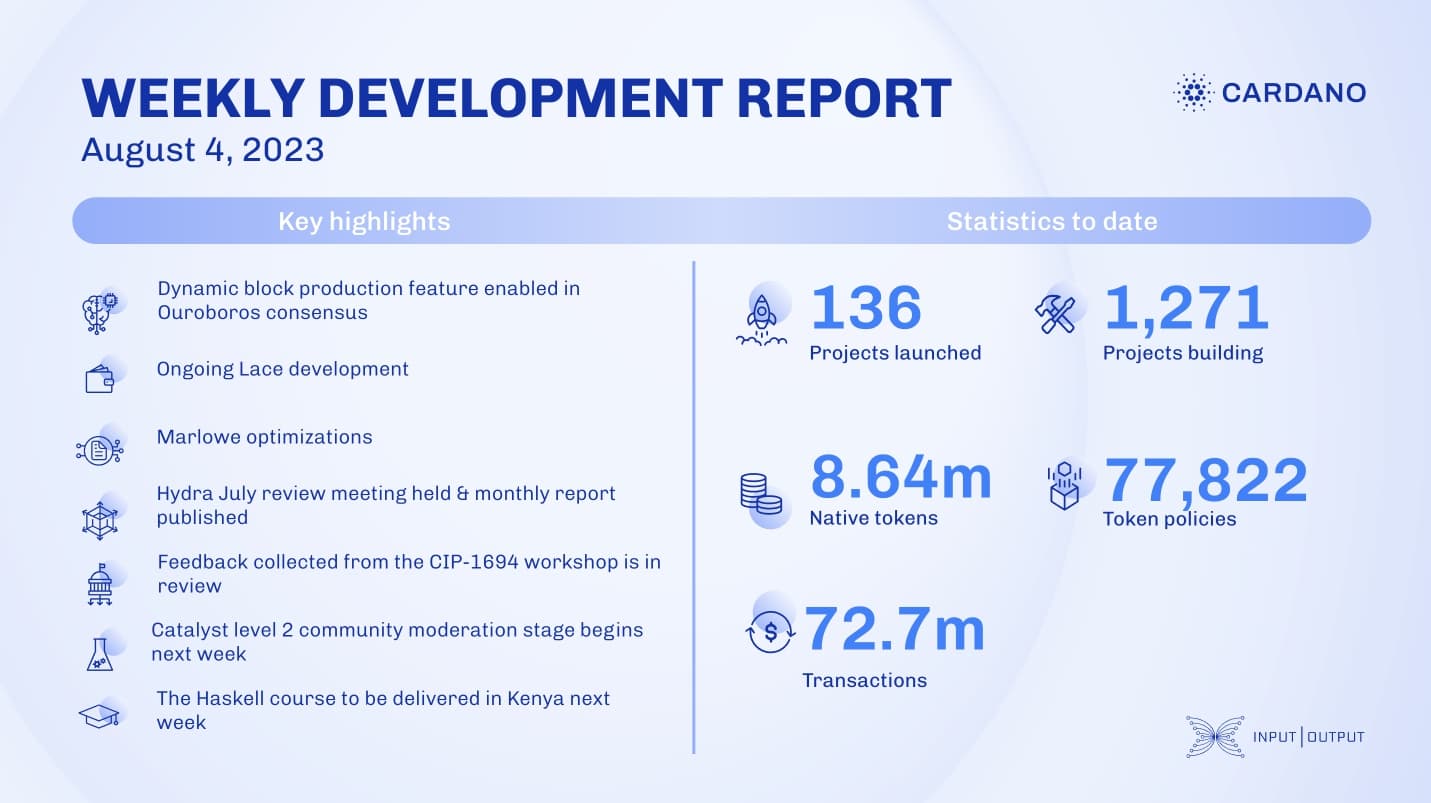Click the Haskell course in Kenya text

point(383,710)
